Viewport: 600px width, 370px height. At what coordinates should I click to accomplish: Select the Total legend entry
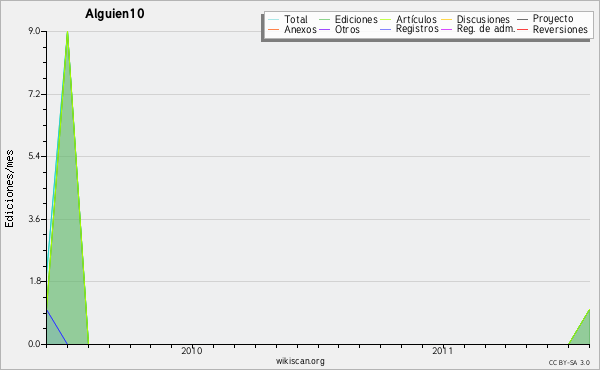click(x=296, y=19)
